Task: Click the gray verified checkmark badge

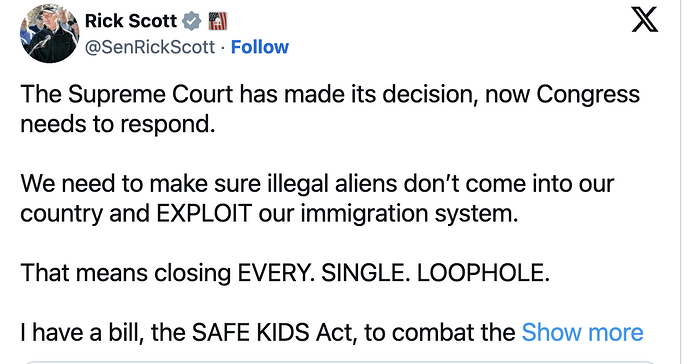Action: [x=192, y=21]
